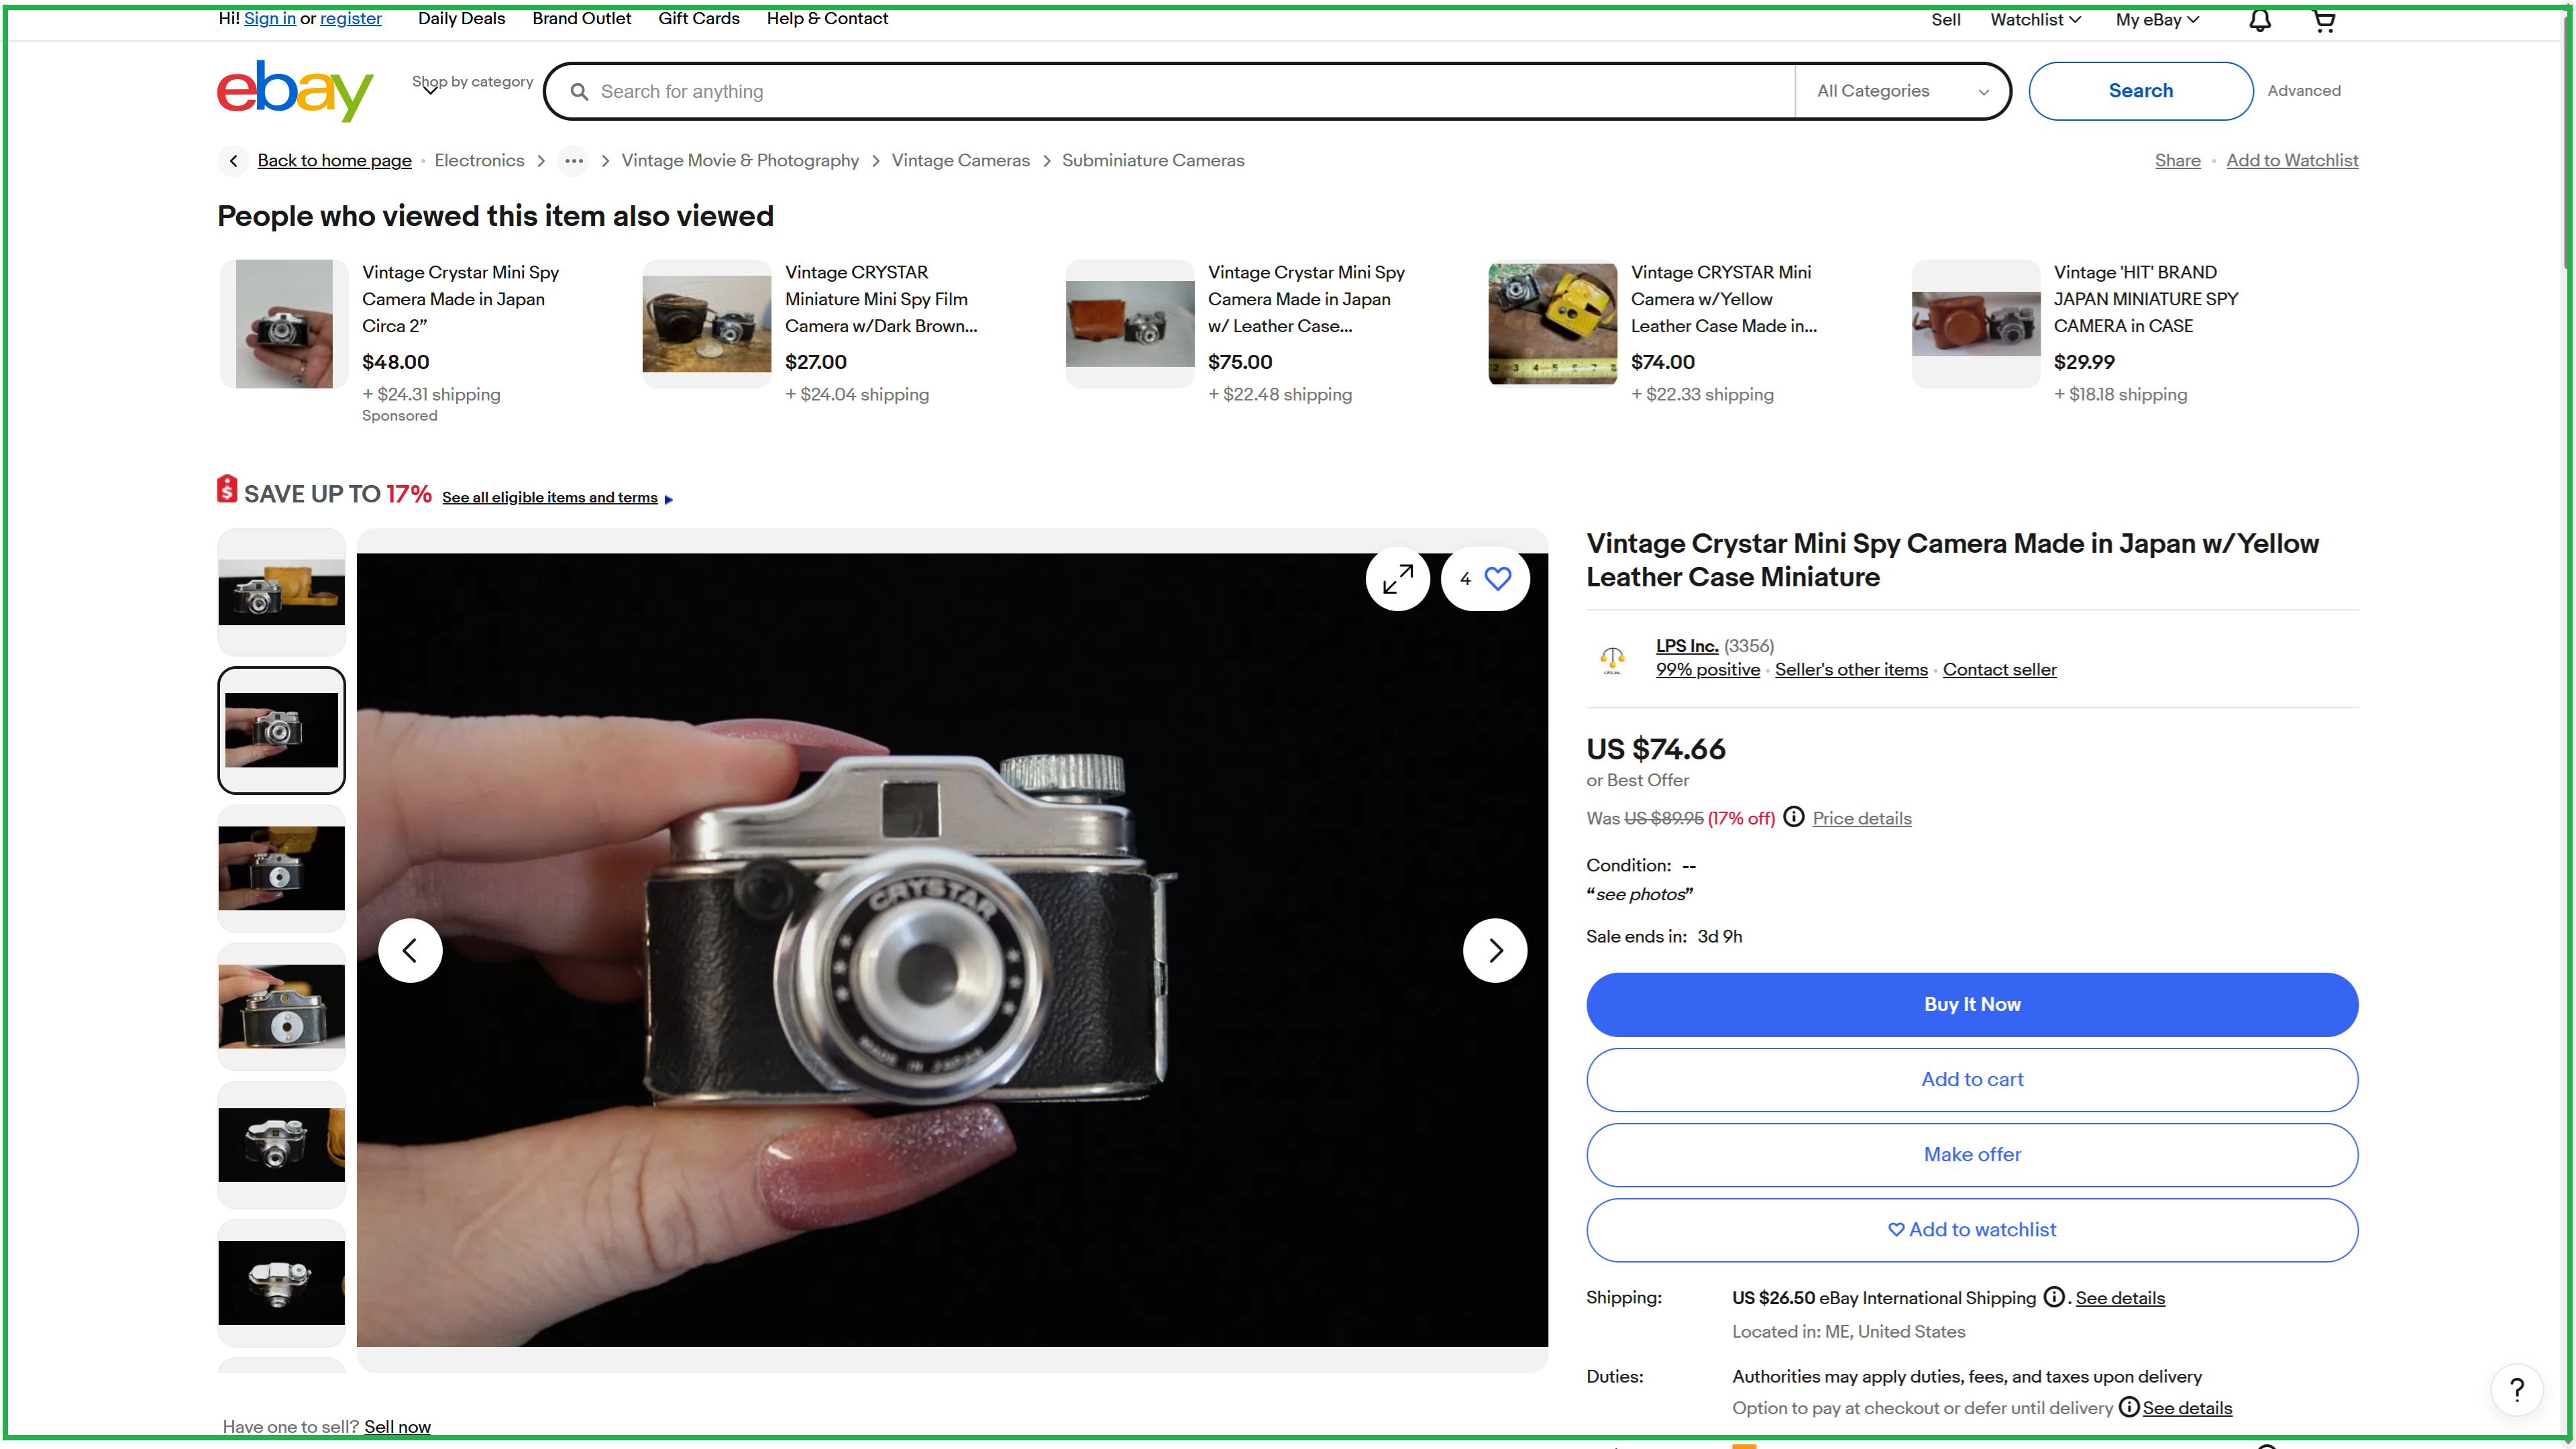Open the My eBay dropdown
The width and height of the screenshot is (2576, 1449).
pos(2156,19)
